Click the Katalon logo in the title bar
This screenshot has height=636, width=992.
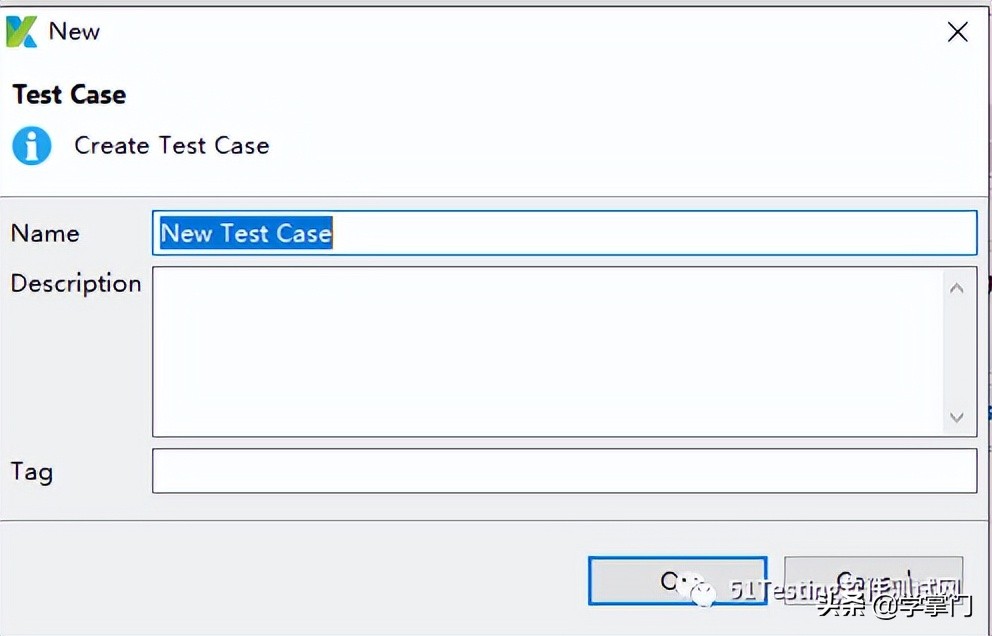(x=21, y=32)
